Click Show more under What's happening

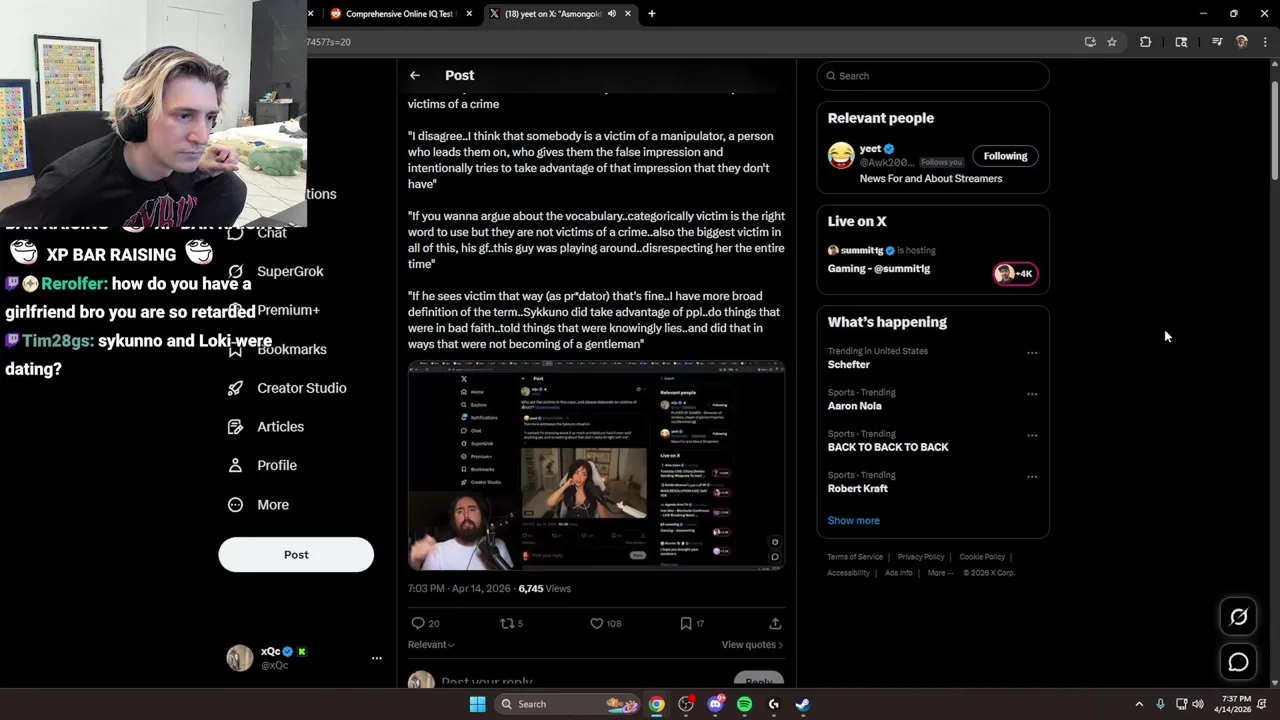853,521
